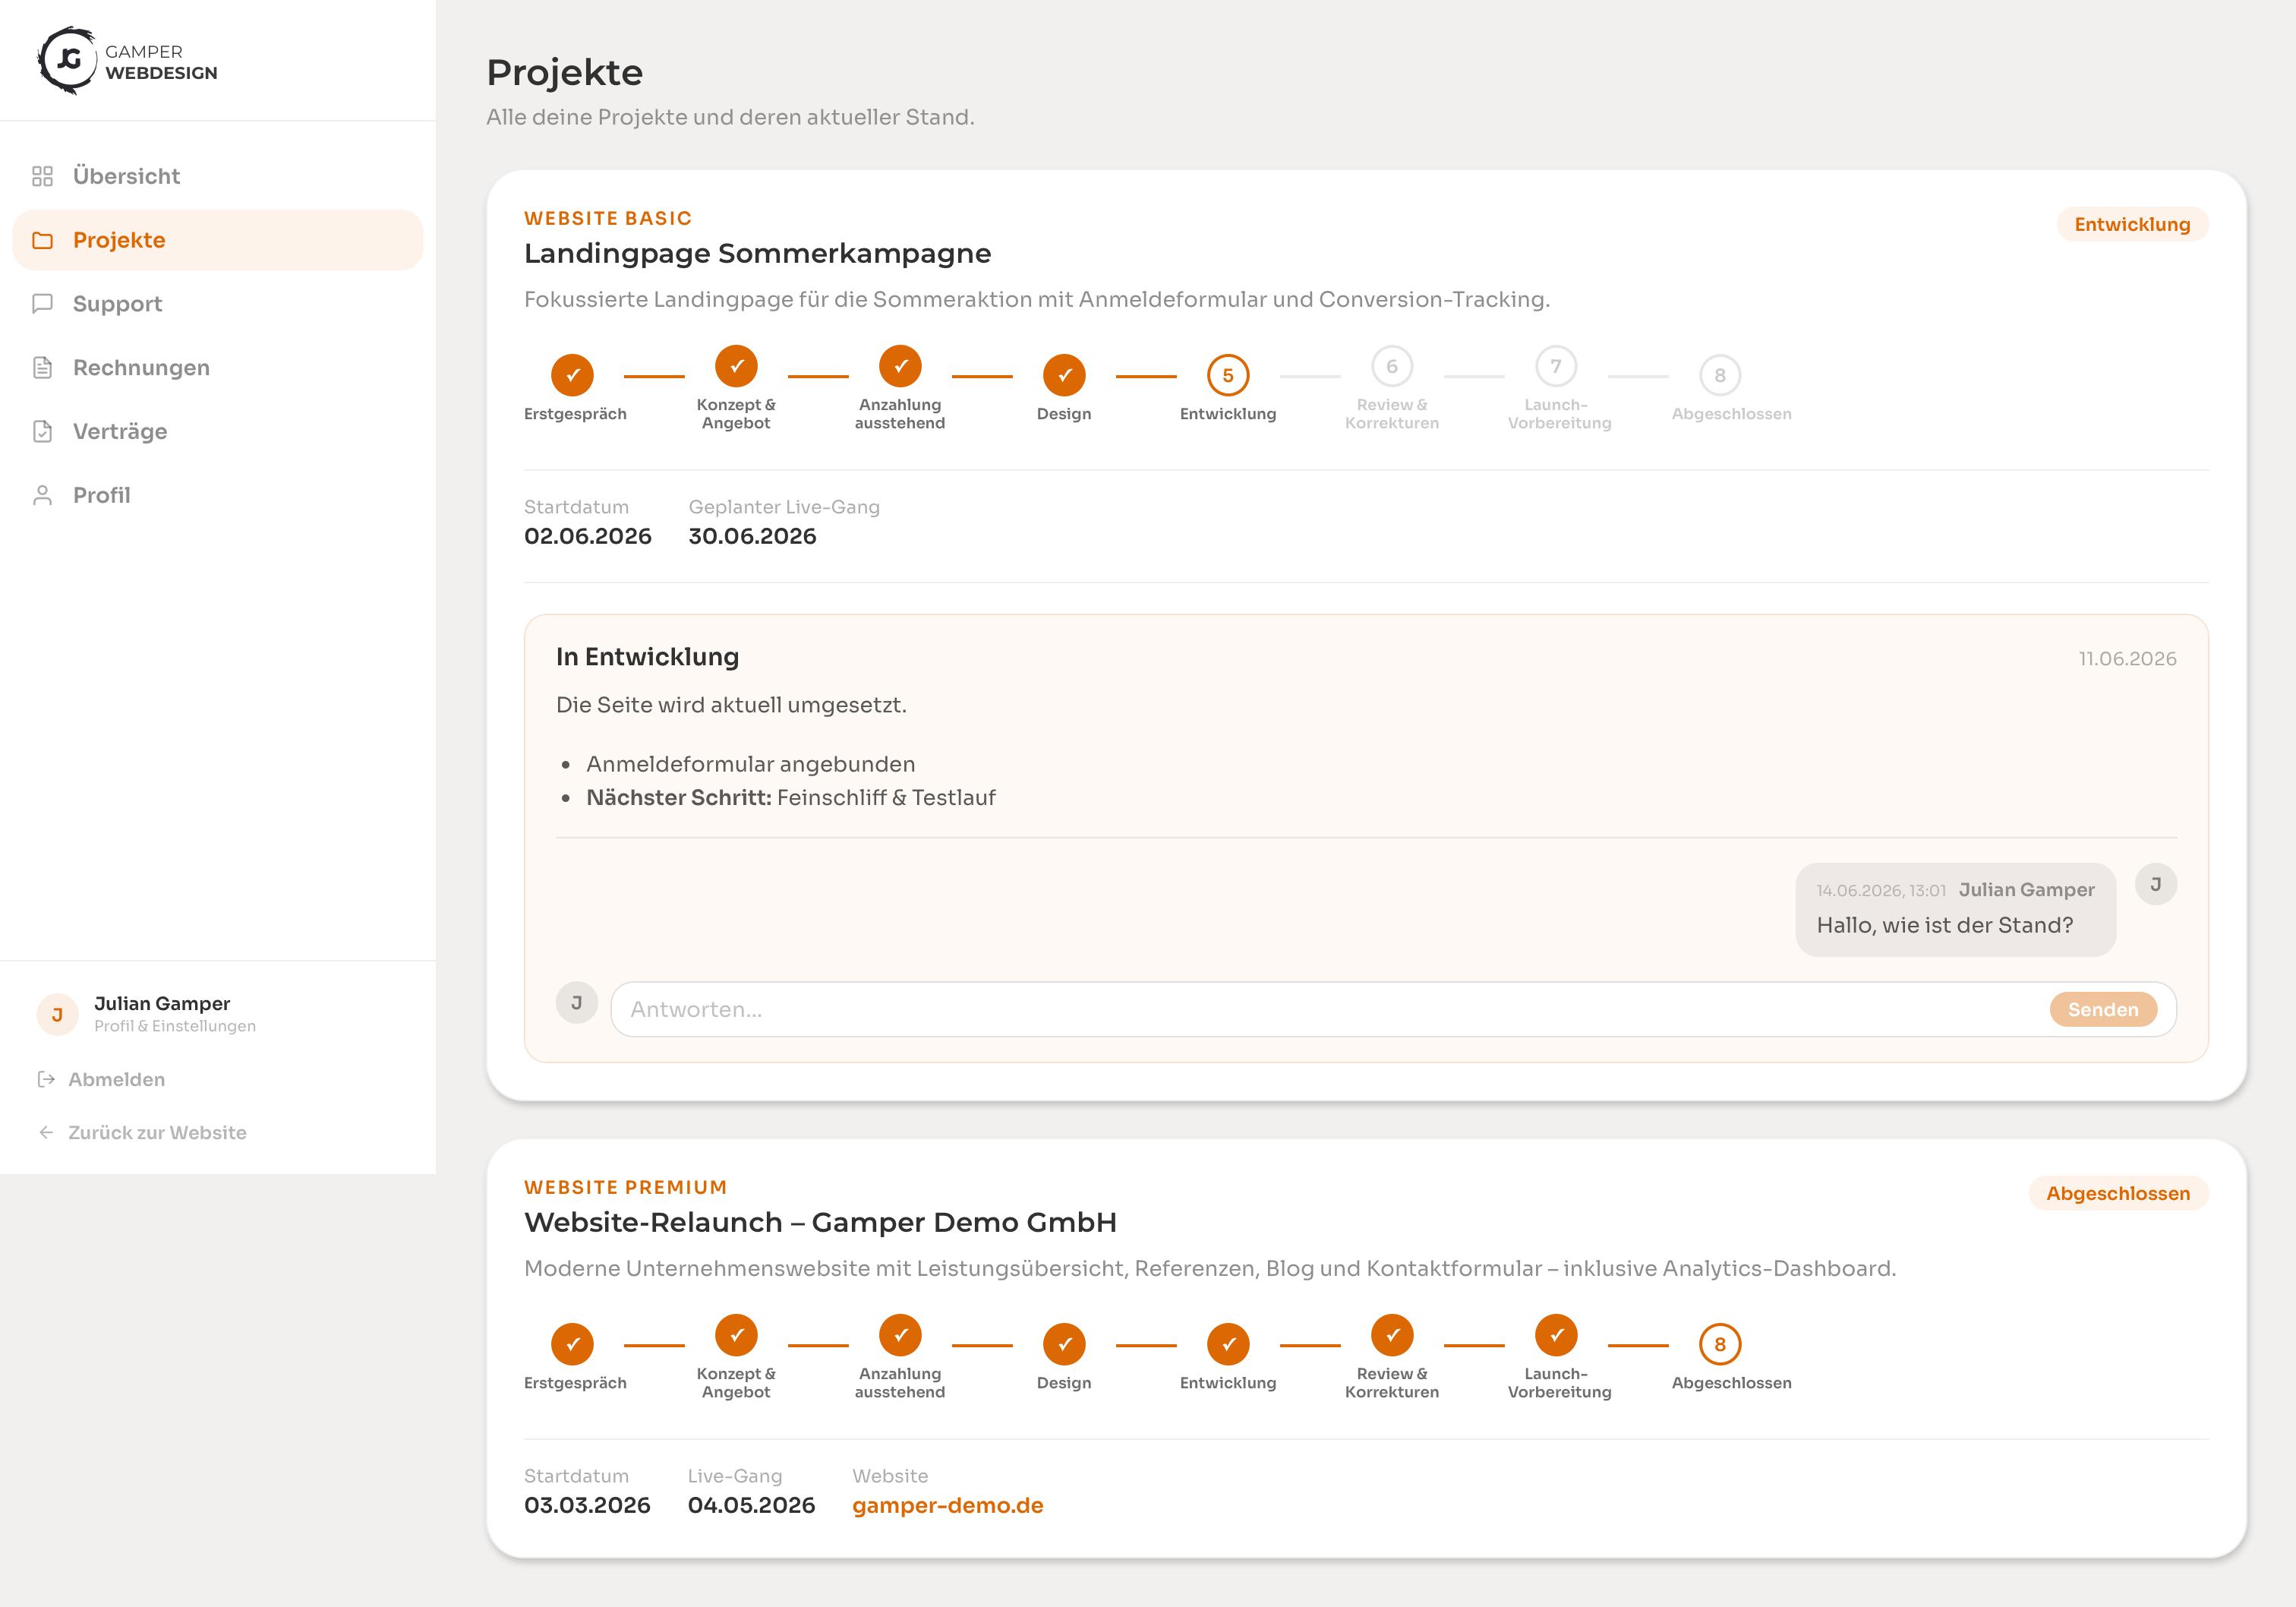Viewport: 2296px width, 1607px height.
Task: Click Anzahlung ausstehend checkmark in Website-Relaunch project
Action: pos(900,1335)
